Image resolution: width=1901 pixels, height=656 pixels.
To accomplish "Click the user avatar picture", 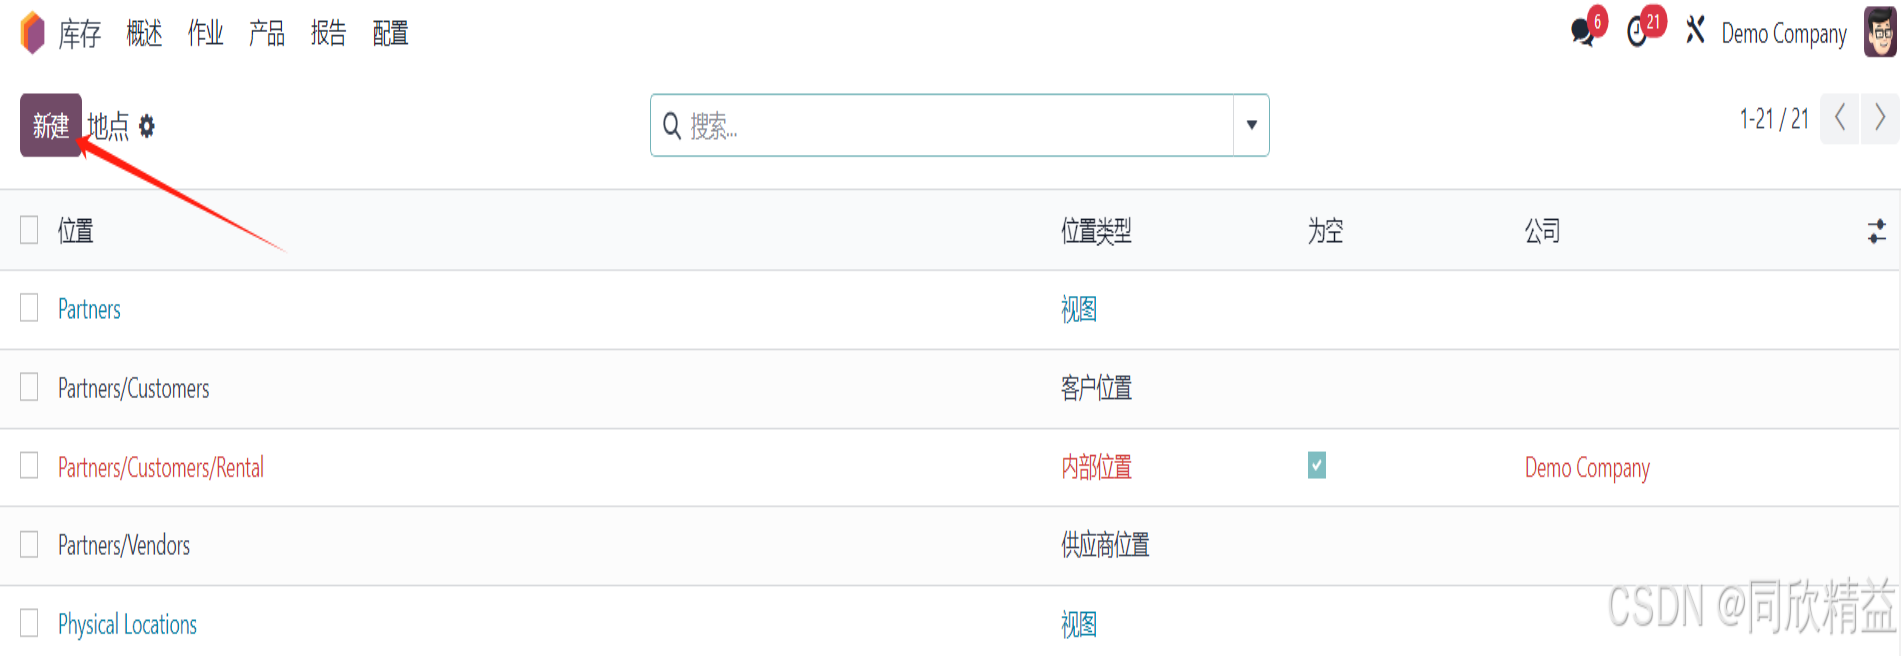I will (x=1880, y=33).
